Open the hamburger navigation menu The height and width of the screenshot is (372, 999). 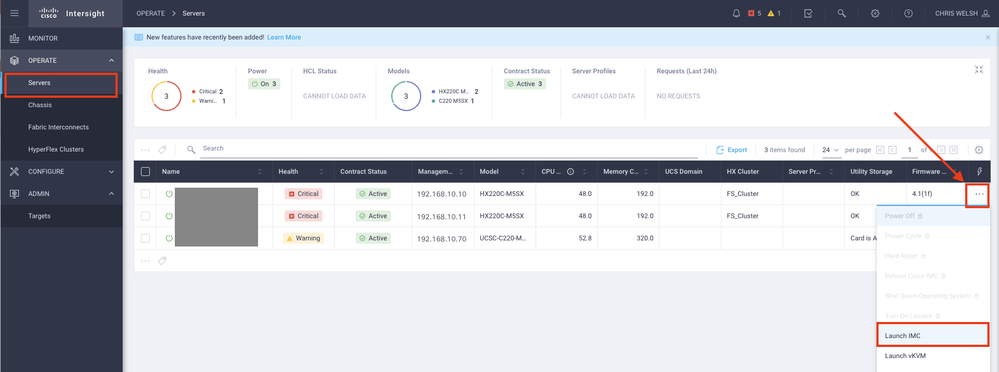click(15, 13)
